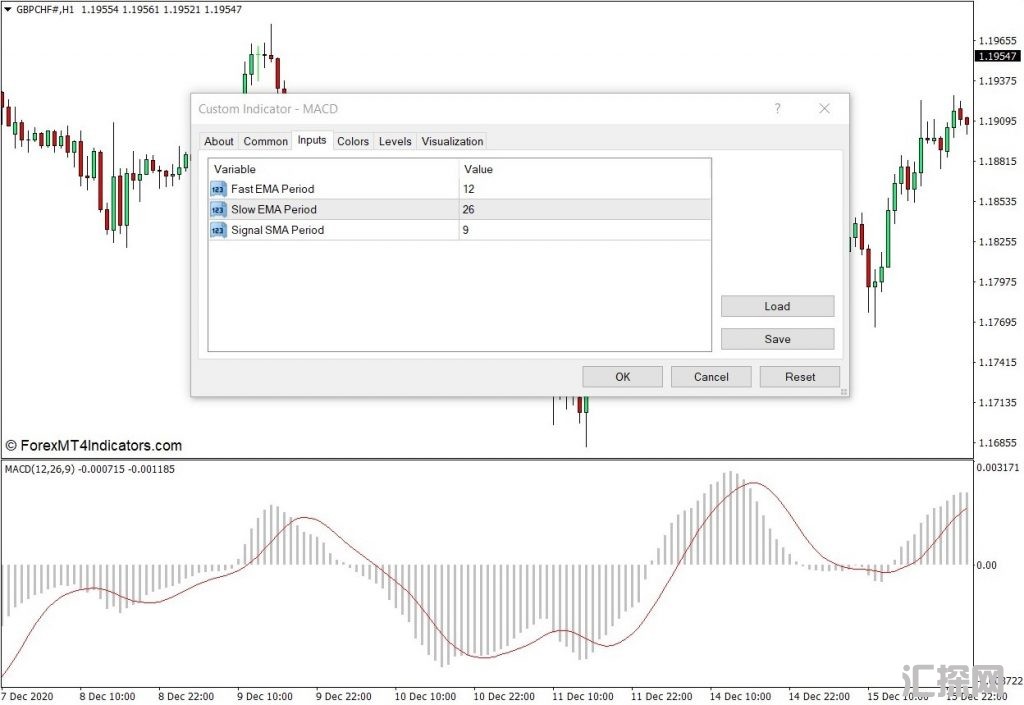Switch to the Levels tab

point(395,141)
